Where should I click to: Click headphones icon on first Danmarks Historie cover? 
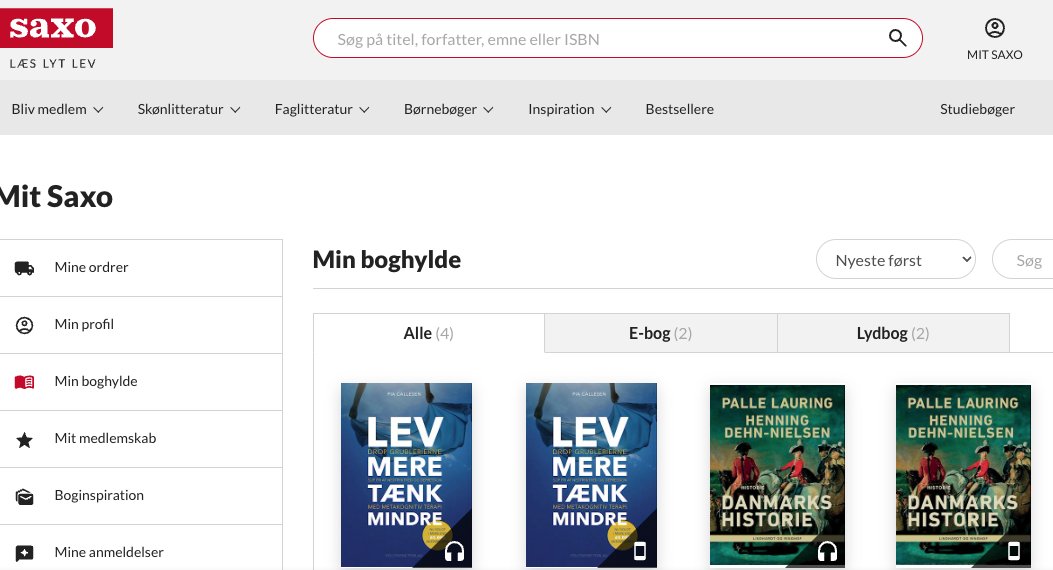827,551
